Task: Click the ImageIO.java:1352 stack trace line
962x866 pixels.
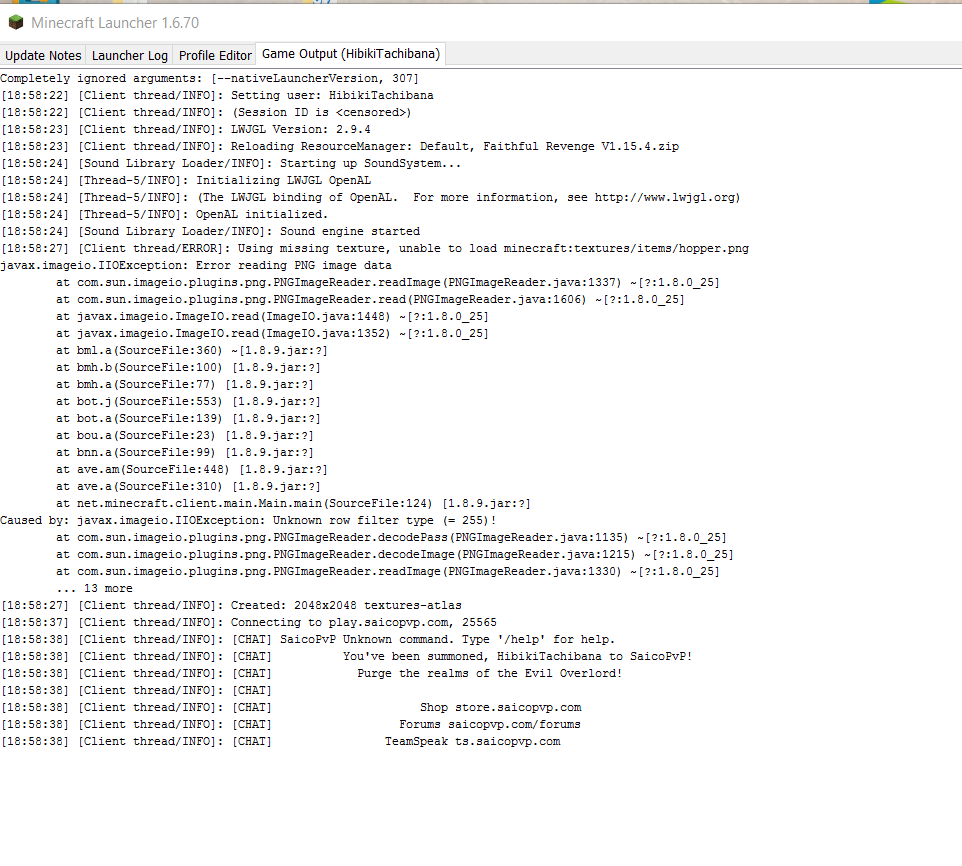Action: (272, 334)
